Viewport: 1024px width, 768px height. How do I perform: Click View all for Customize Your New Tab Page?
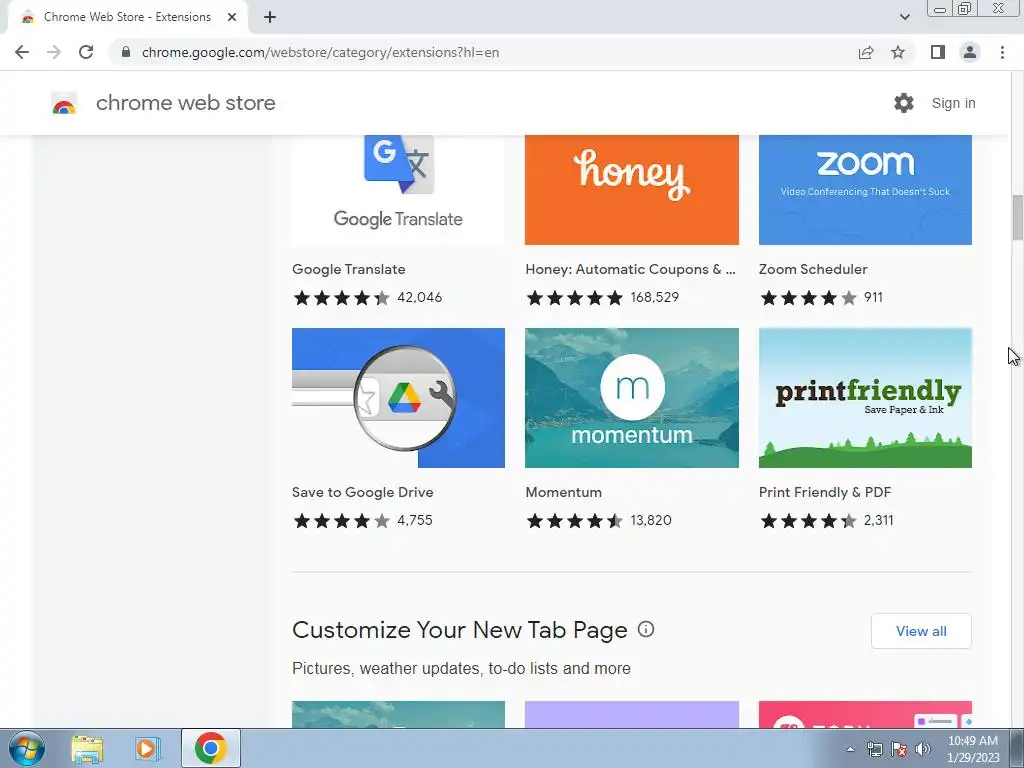[921, 631]
